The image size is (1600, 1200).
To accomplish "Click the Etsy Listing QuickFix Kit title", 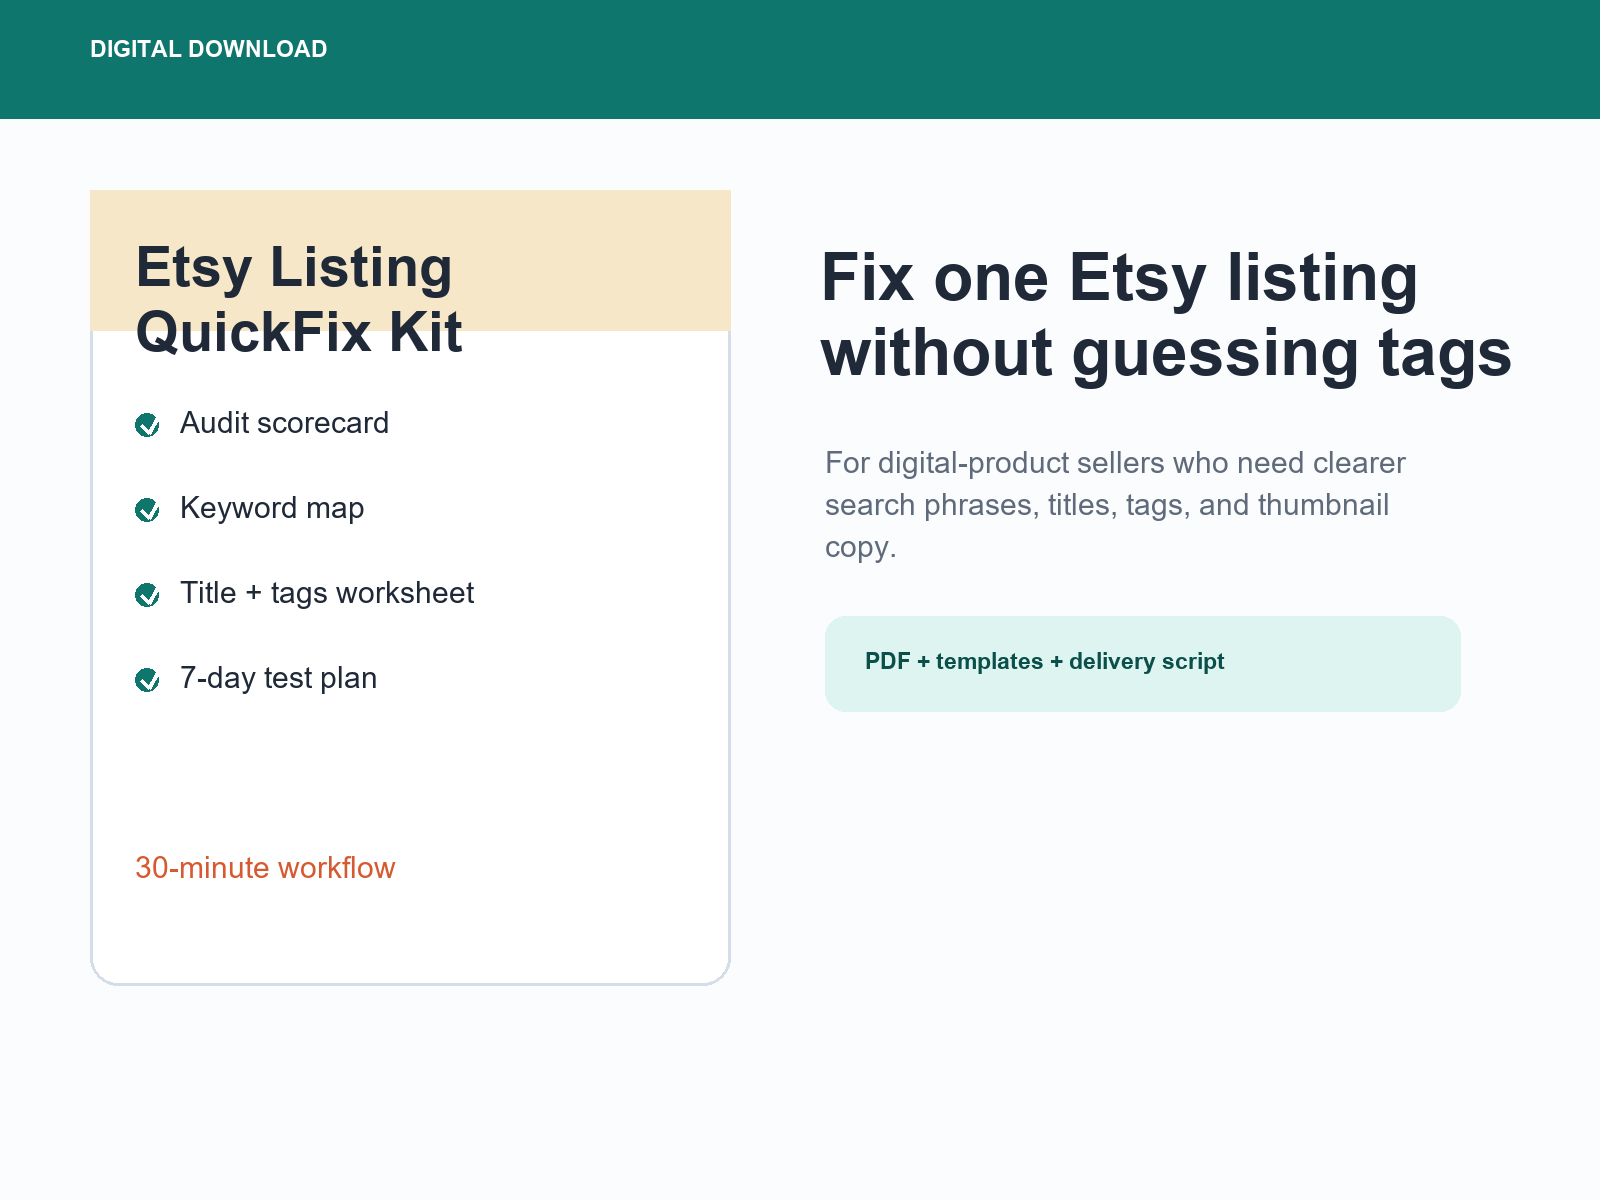I will pos(299,299).
